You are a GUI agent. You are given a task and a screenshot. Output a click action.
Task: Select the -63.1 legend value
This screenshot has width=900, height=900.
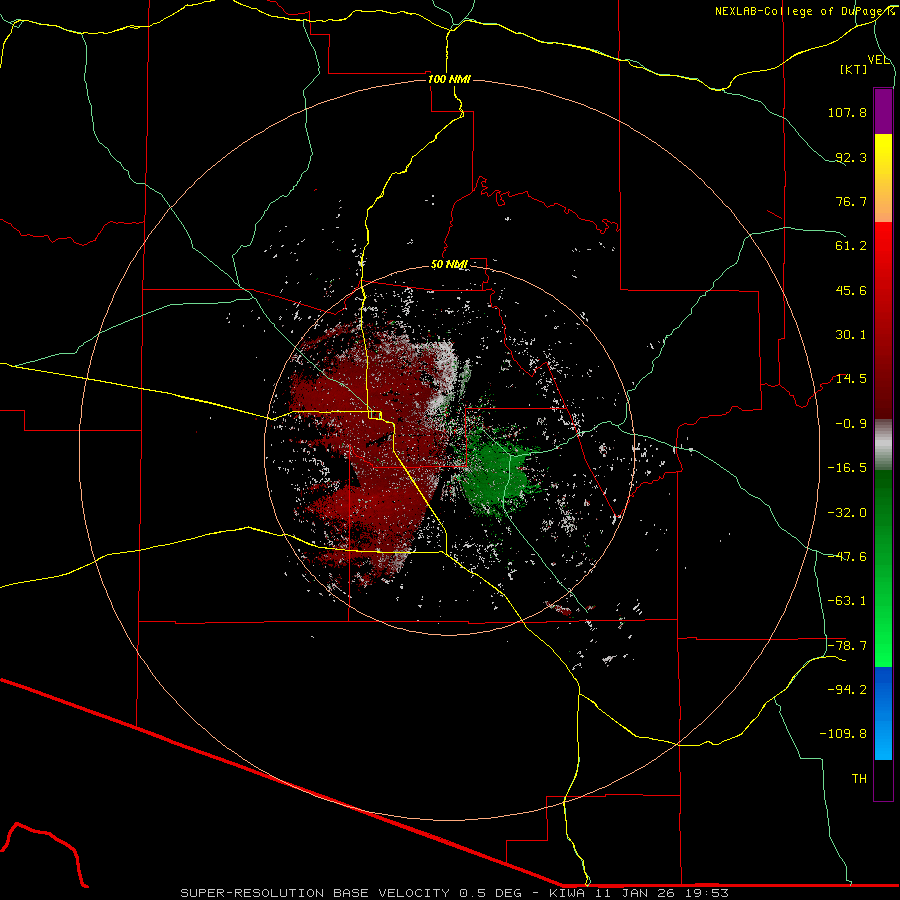pos(847,601)
